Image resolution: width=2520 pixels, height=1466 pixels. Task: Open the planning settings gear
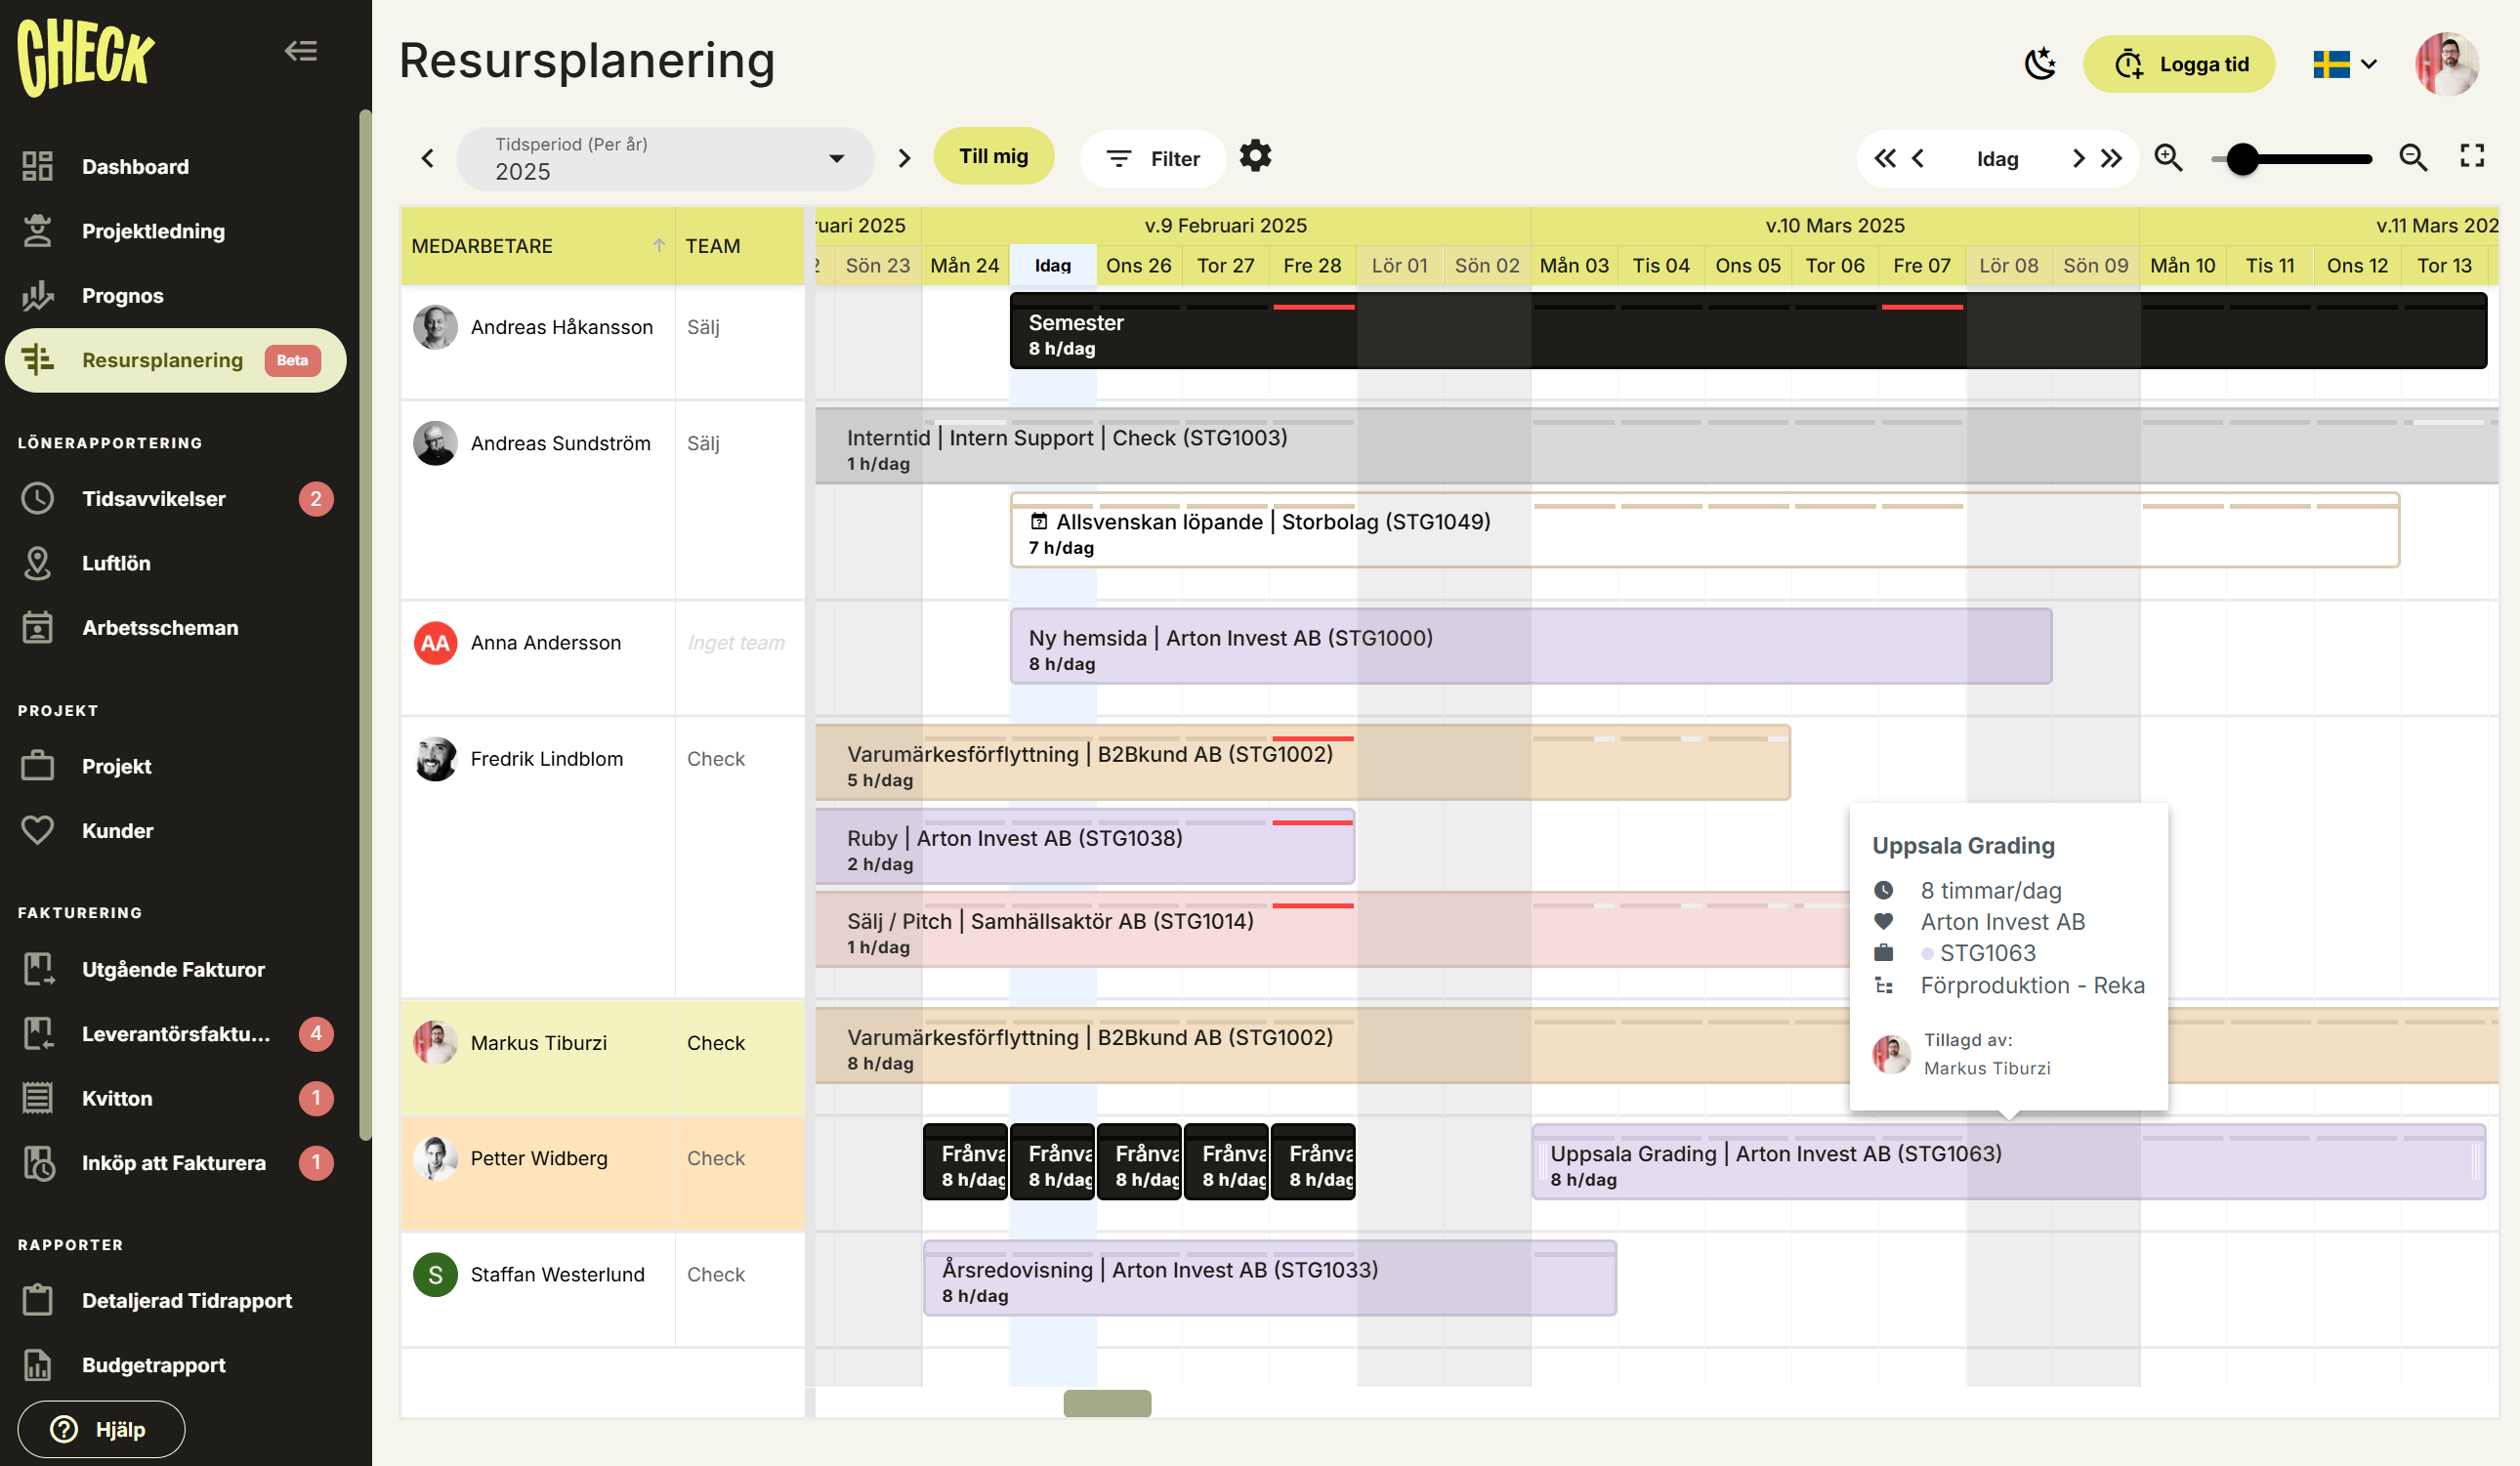[x=1255, y=156]
